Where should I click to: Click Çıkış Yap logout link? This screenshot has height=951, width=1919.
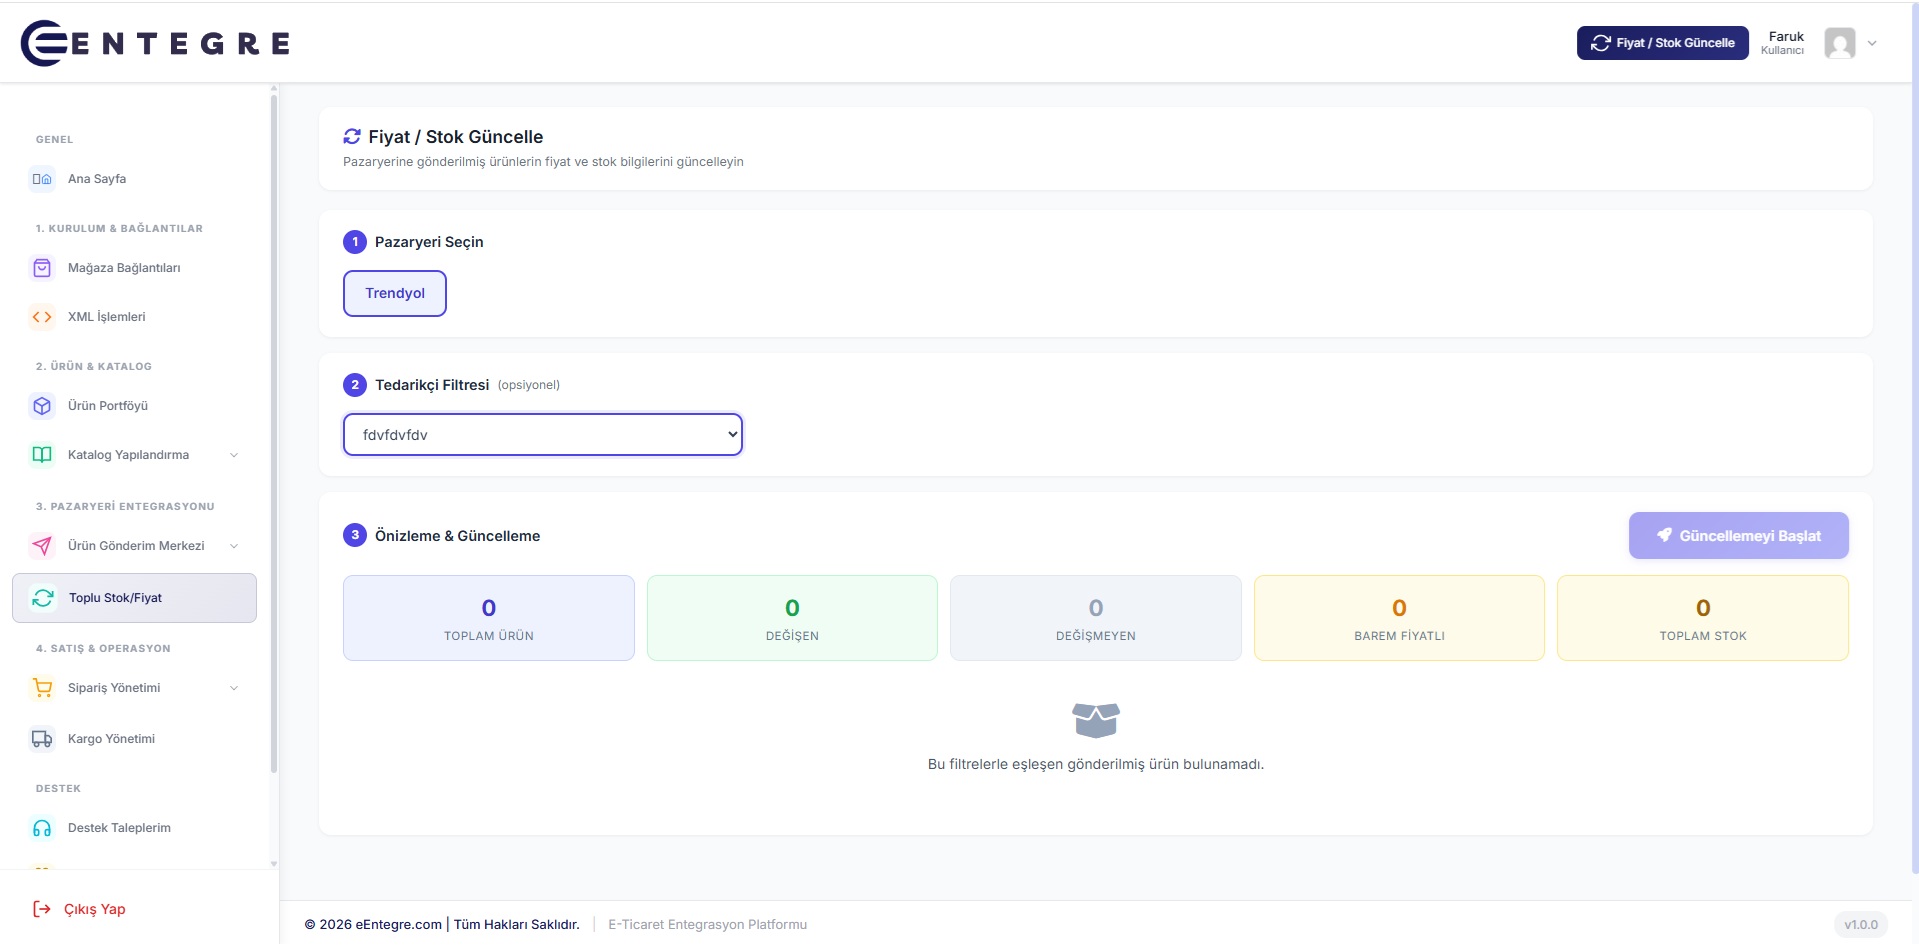pos(80,909)
